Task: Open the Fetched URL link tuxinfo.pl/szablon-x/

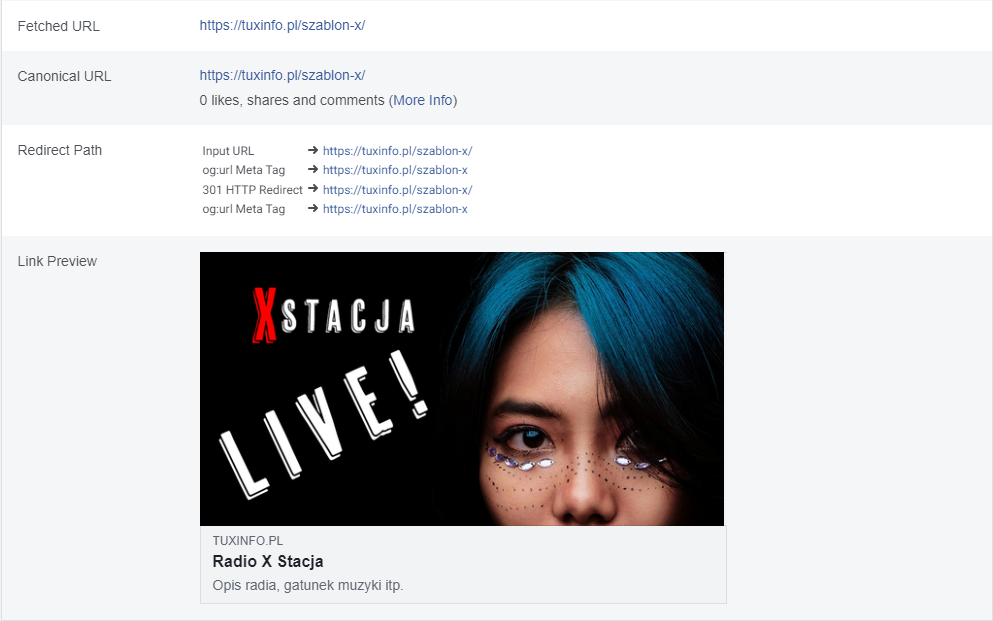Action: (x=282, y=25)
